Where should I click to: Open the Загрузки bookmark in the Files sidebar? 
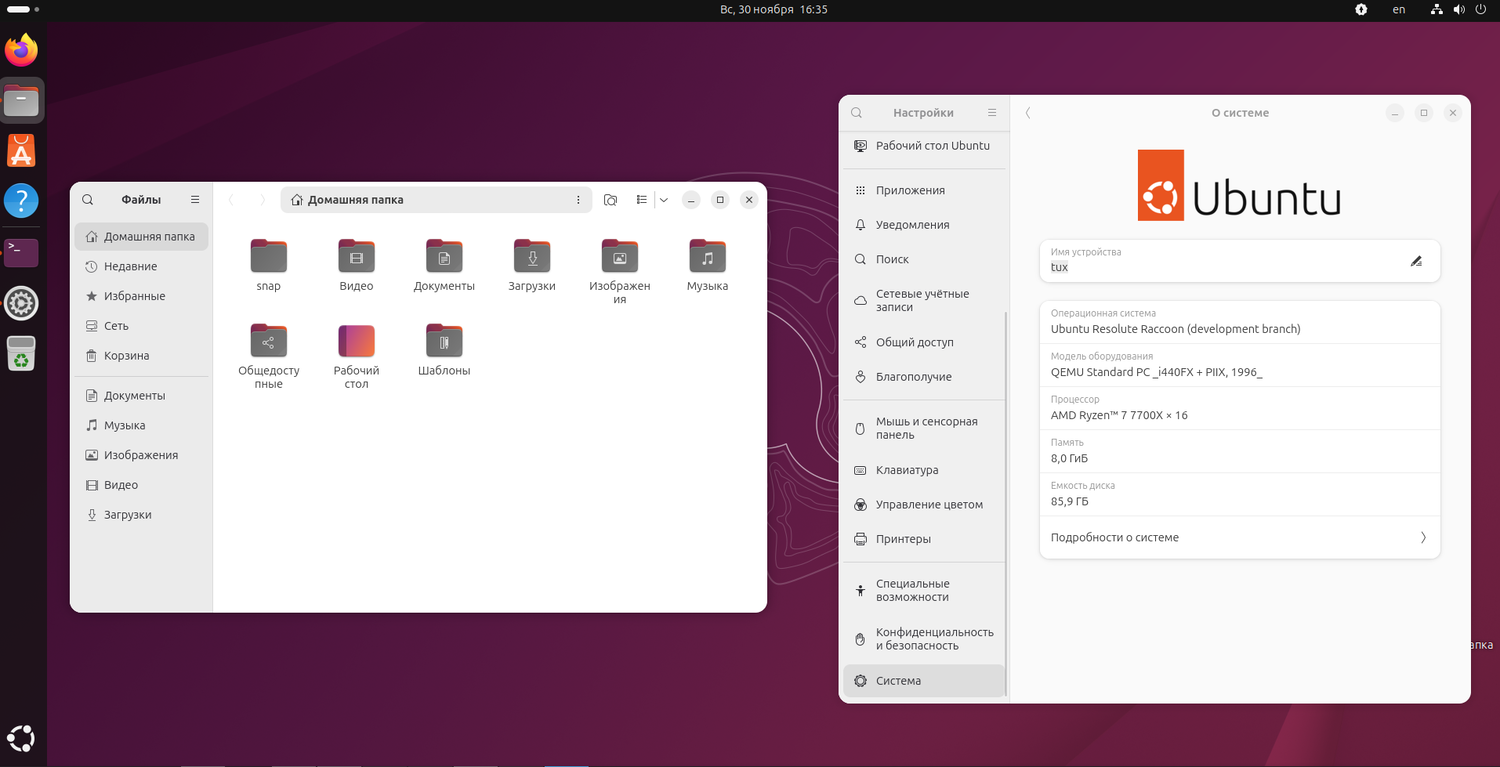pos(141,515)
